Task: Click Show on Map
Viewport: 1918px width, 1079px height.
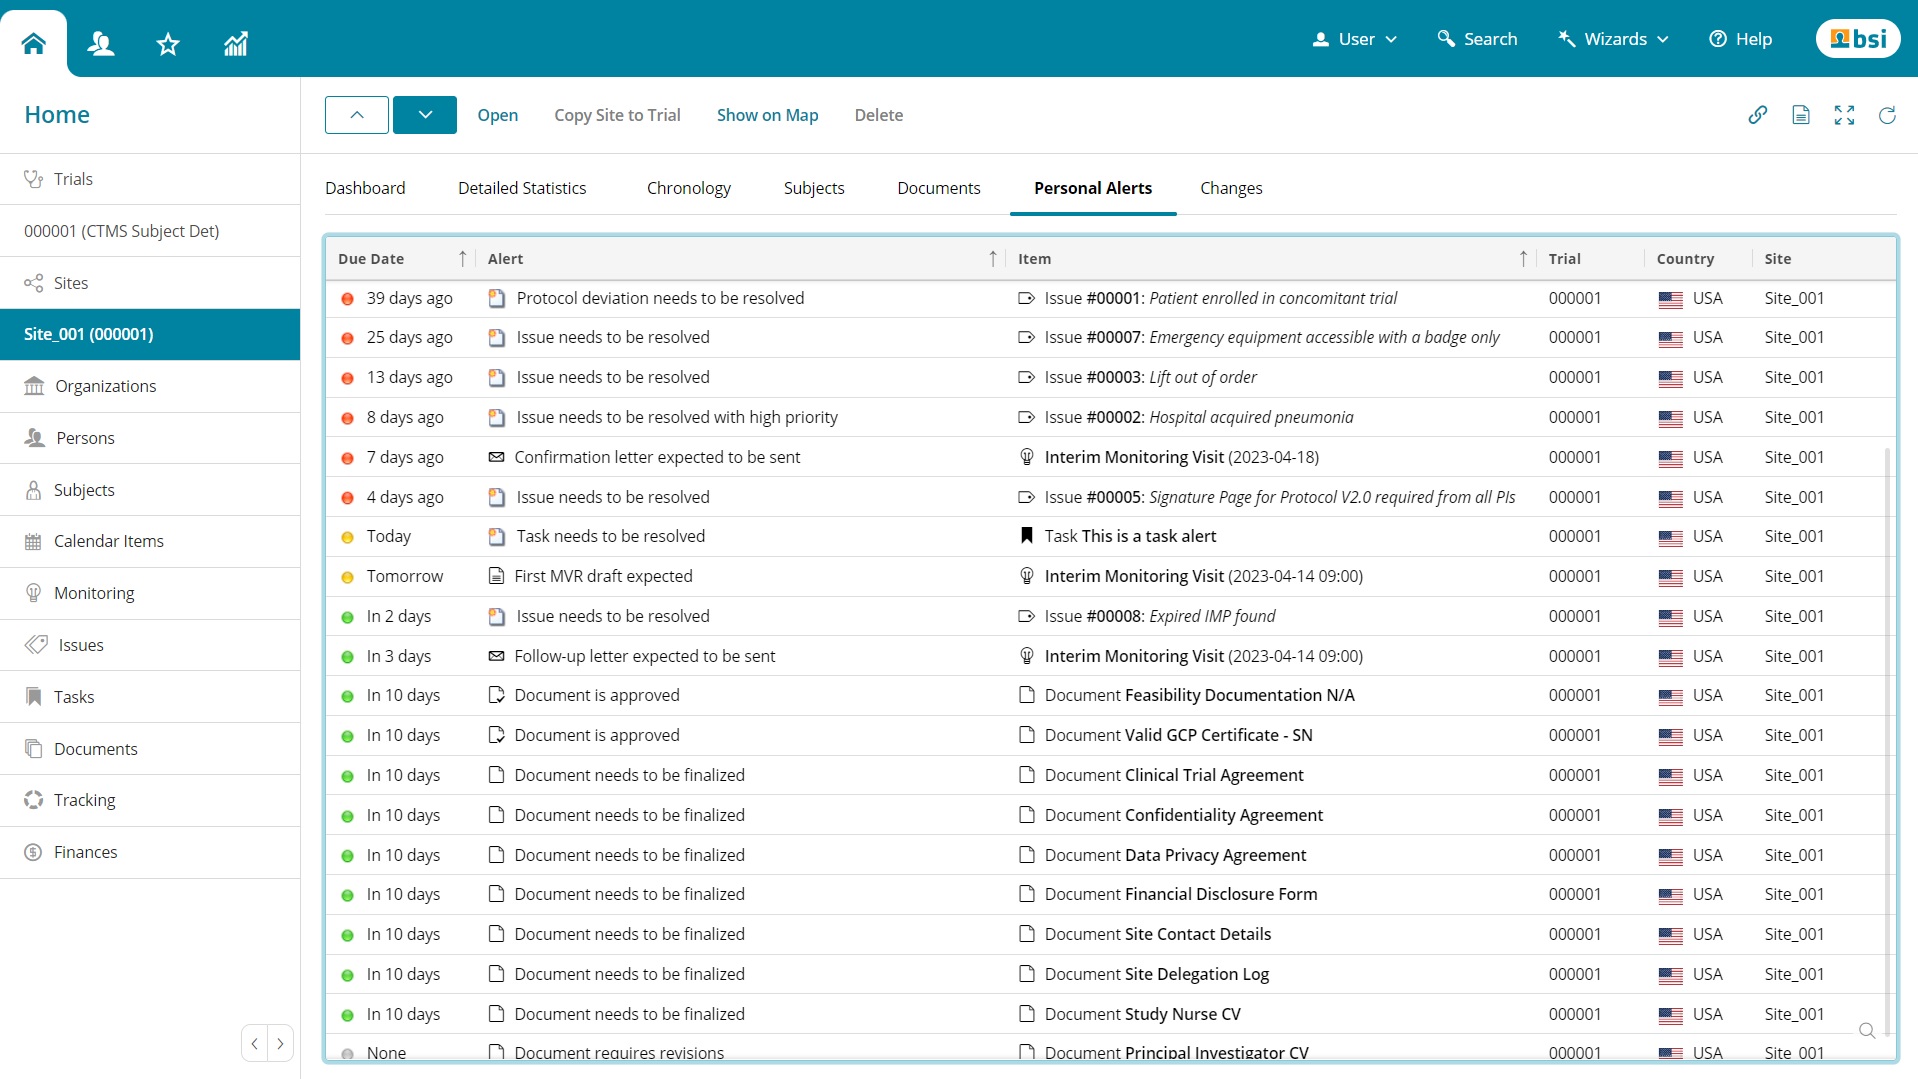Action: coord(766,115)
